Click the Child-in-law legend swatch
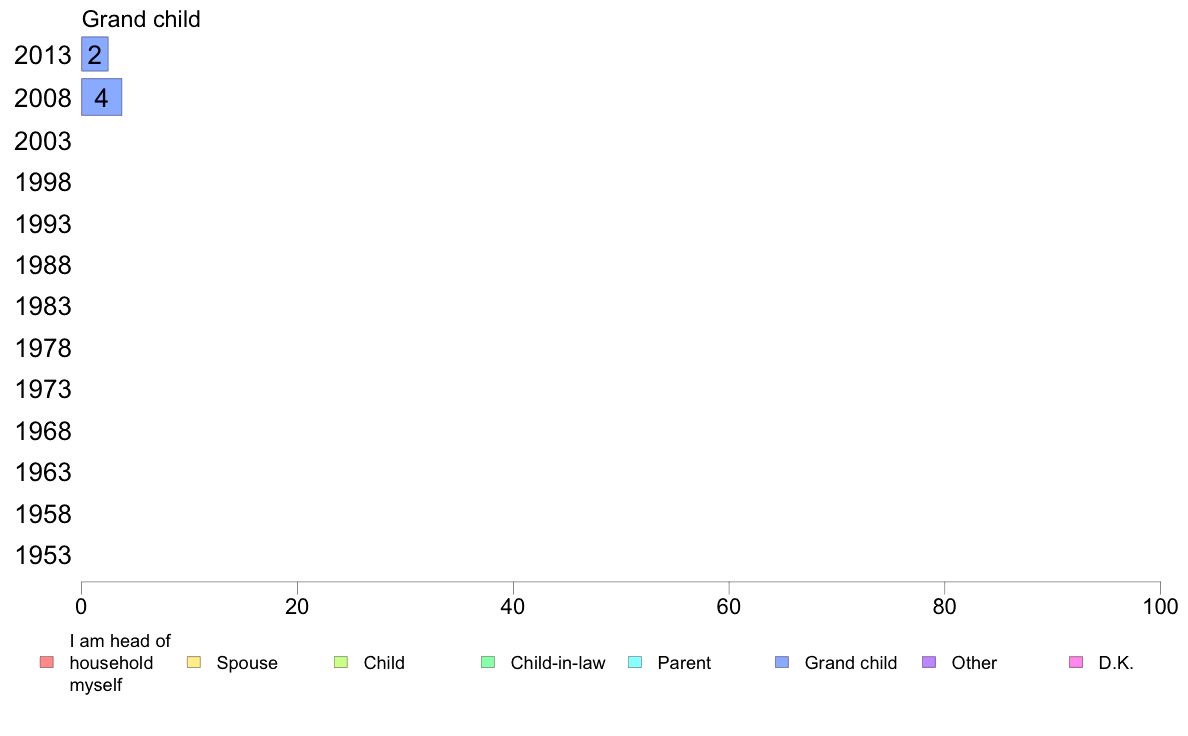Viewport: 1188px width, 736px height. [488, 662]
